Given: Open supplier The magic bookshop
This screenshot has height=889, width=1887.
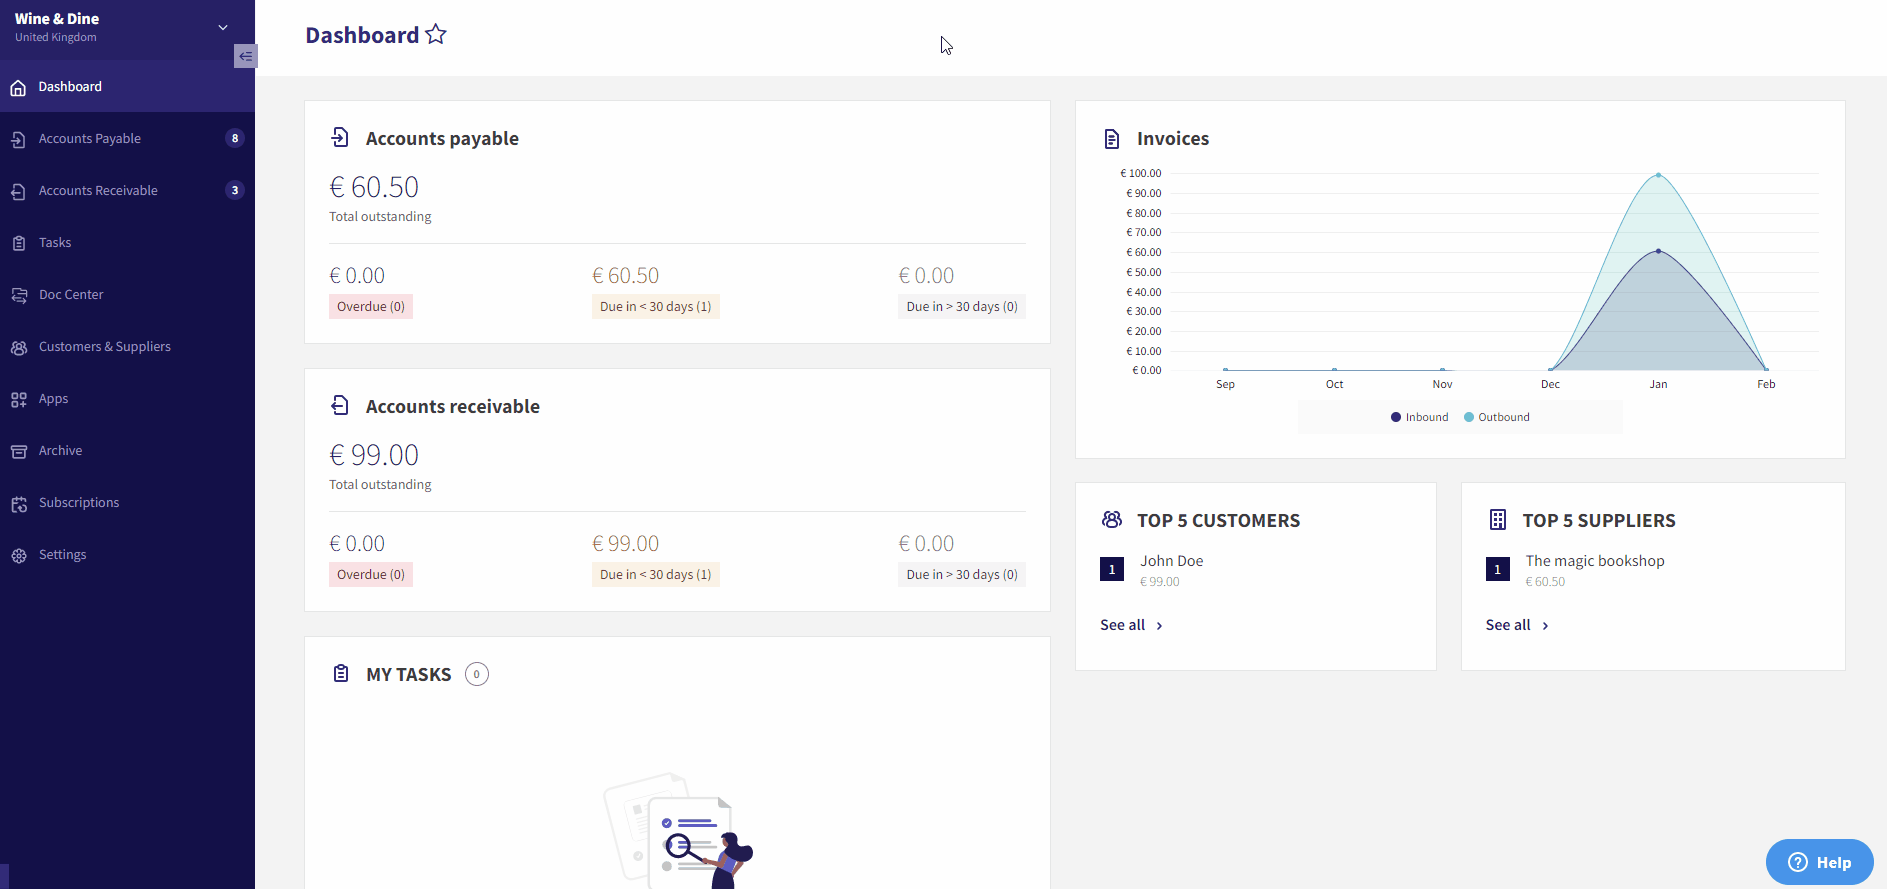Looking at the screenshot, I should tap(1595, 561).
